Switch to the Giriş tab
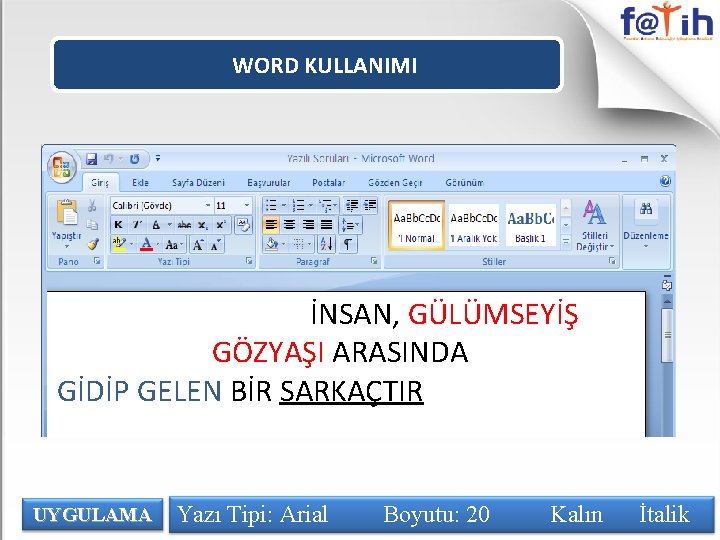720x540 pixels. (100, 183)
